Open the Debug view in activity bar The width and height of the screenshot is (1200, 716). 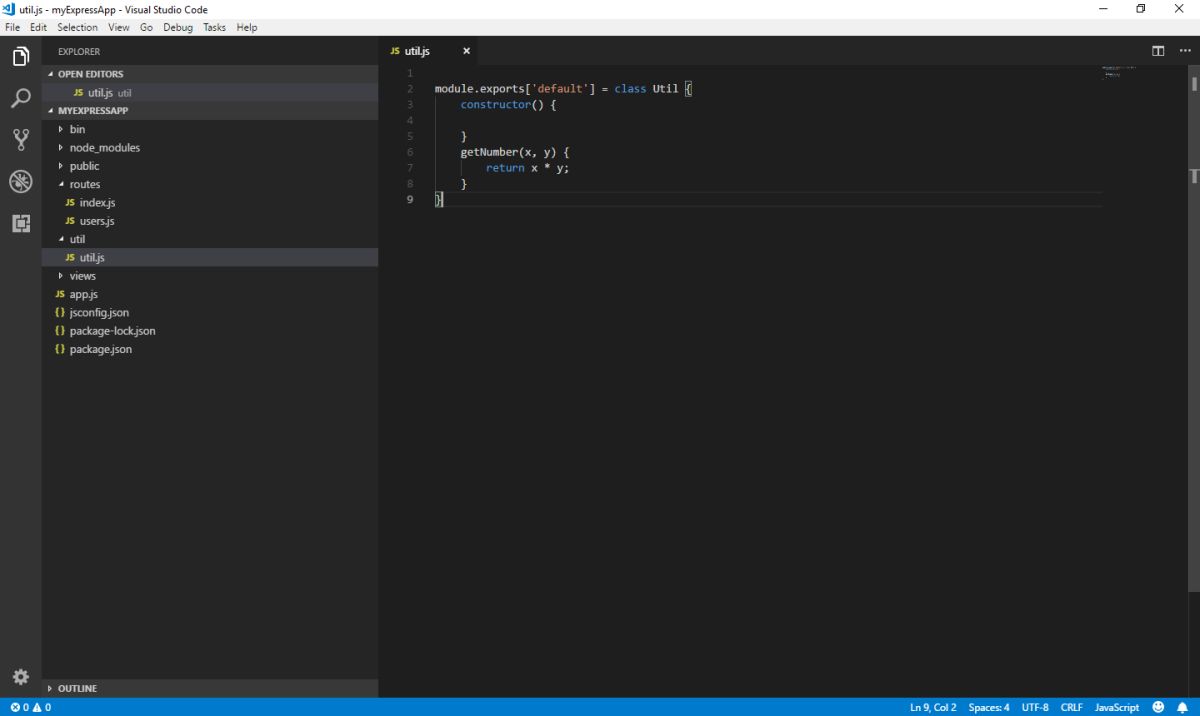[x=21, y=181]
